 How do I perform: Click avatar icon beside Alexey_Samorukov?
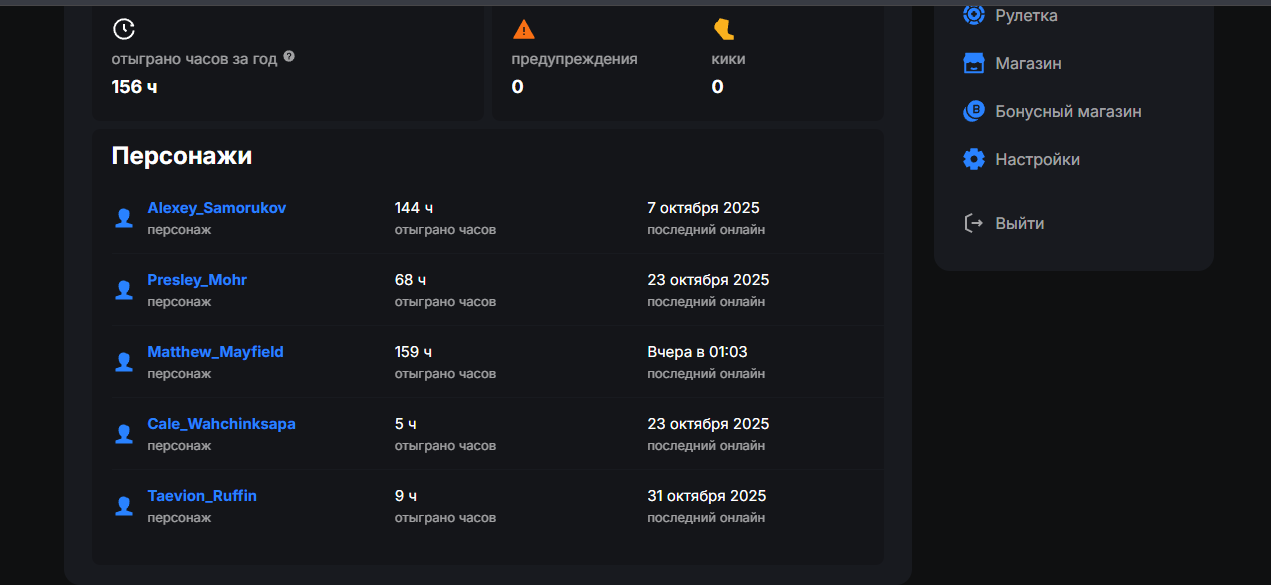124,218
